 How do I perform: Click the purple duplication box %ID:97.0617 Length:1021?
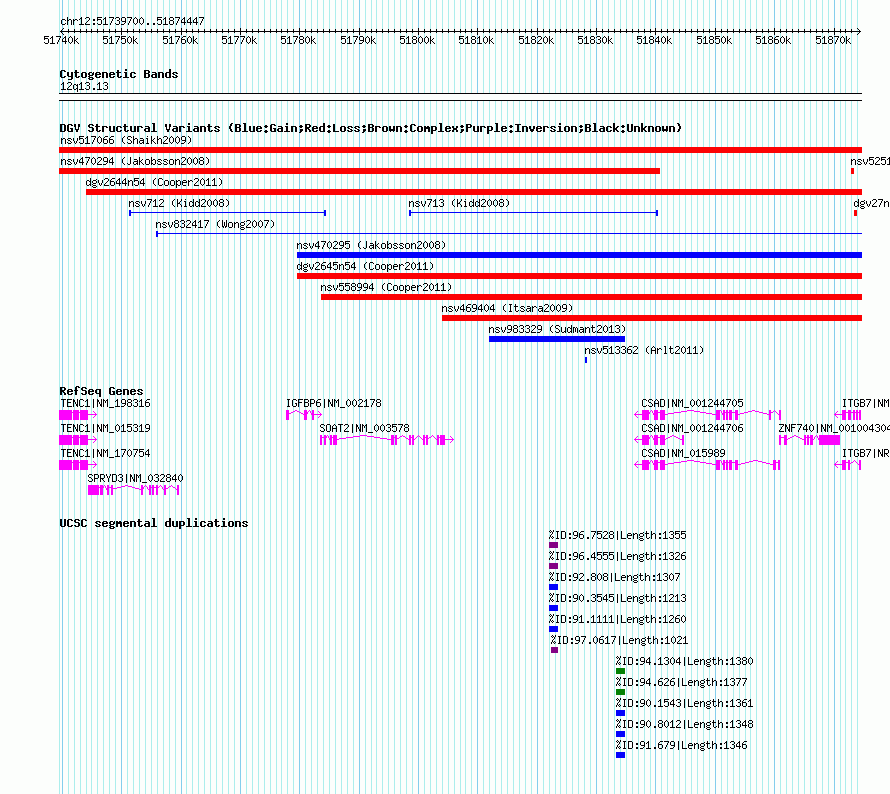[555, 650]
